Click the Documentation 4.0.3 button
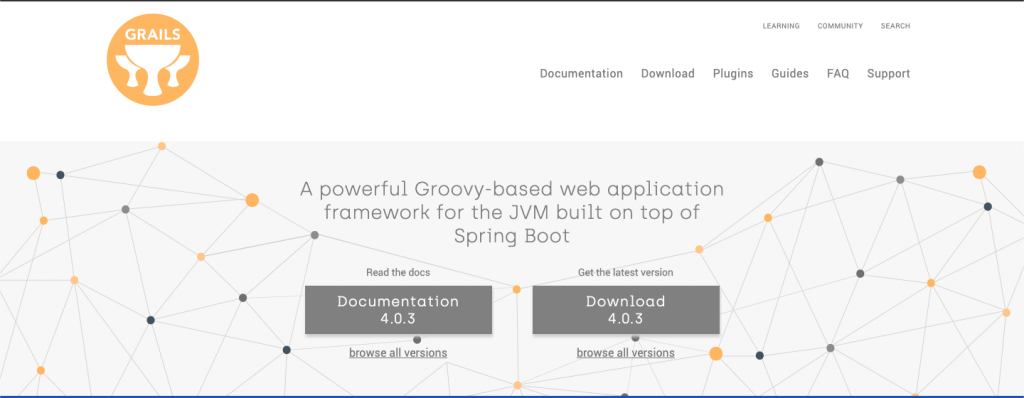 [398, 310]
